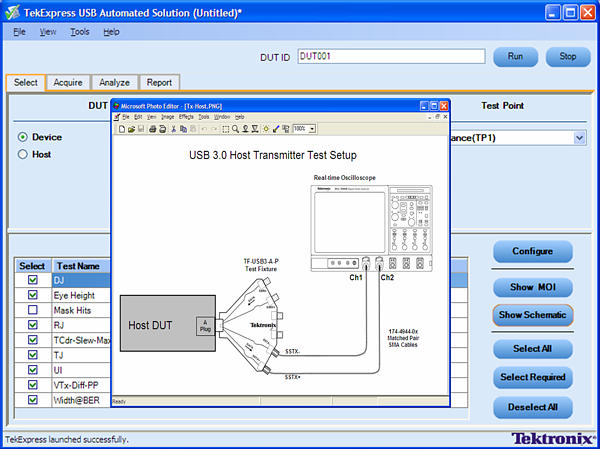Click the Tektronix logo at bottom right
Screen dimensions: 600x449
coord(547,438)
